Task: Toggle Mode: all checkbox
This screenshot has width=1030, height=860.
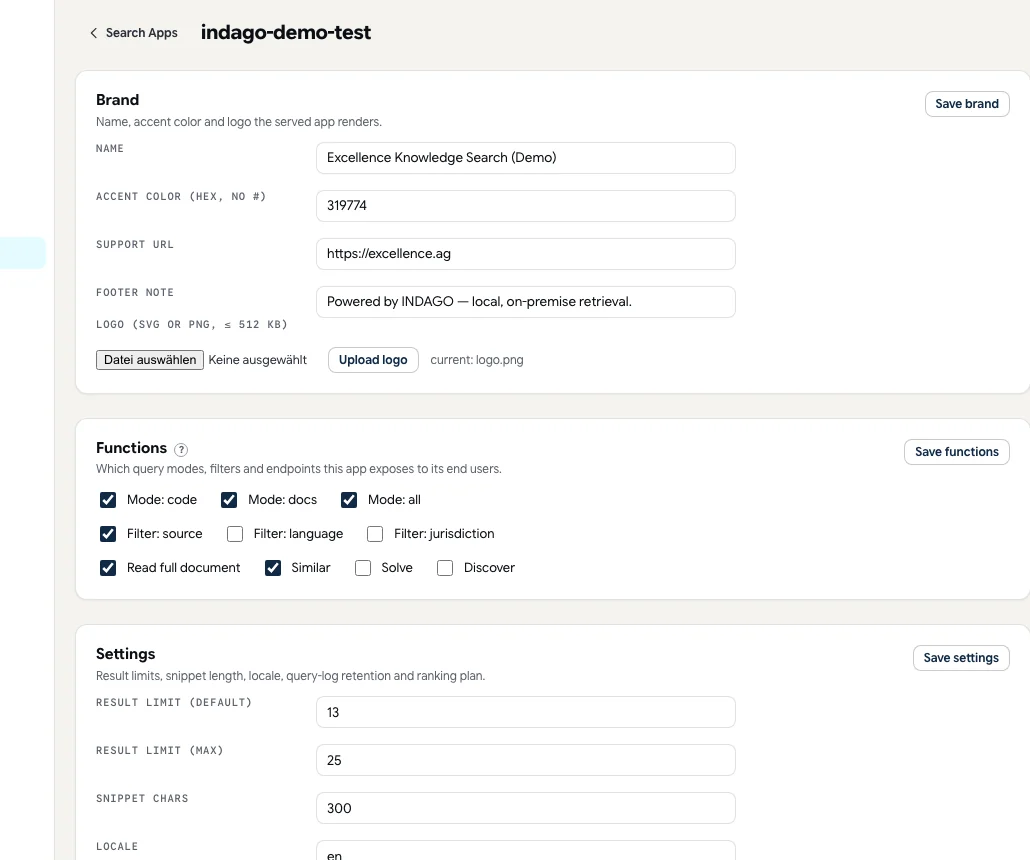Action: click(x=349, y=500)
